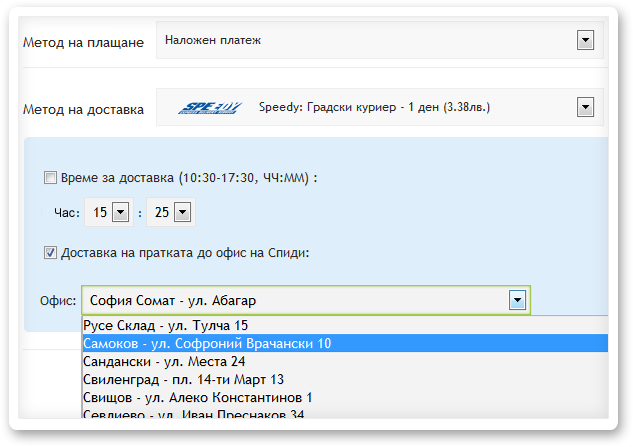Choose 'Самоков - ул. Софроний Врачански 10'
The image size is (633, 447).
207,343
